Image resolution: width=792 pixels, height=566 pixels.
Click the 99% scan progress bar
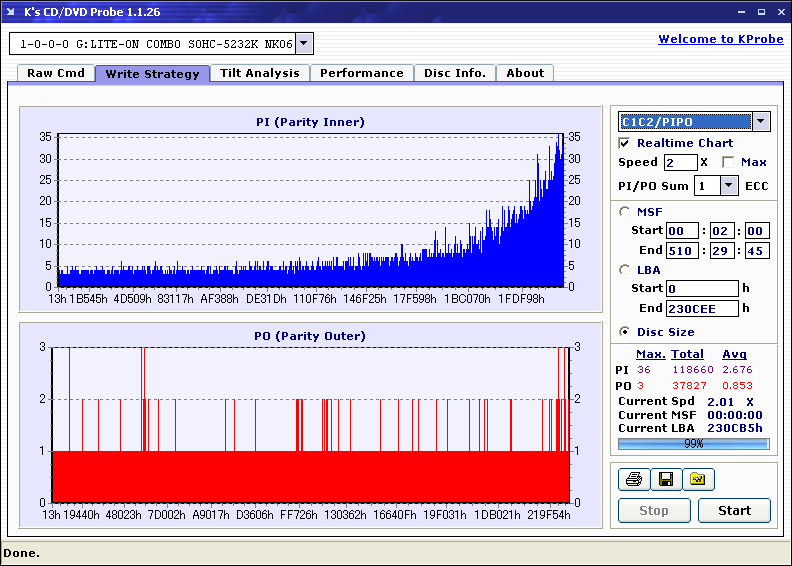[693, 443]
